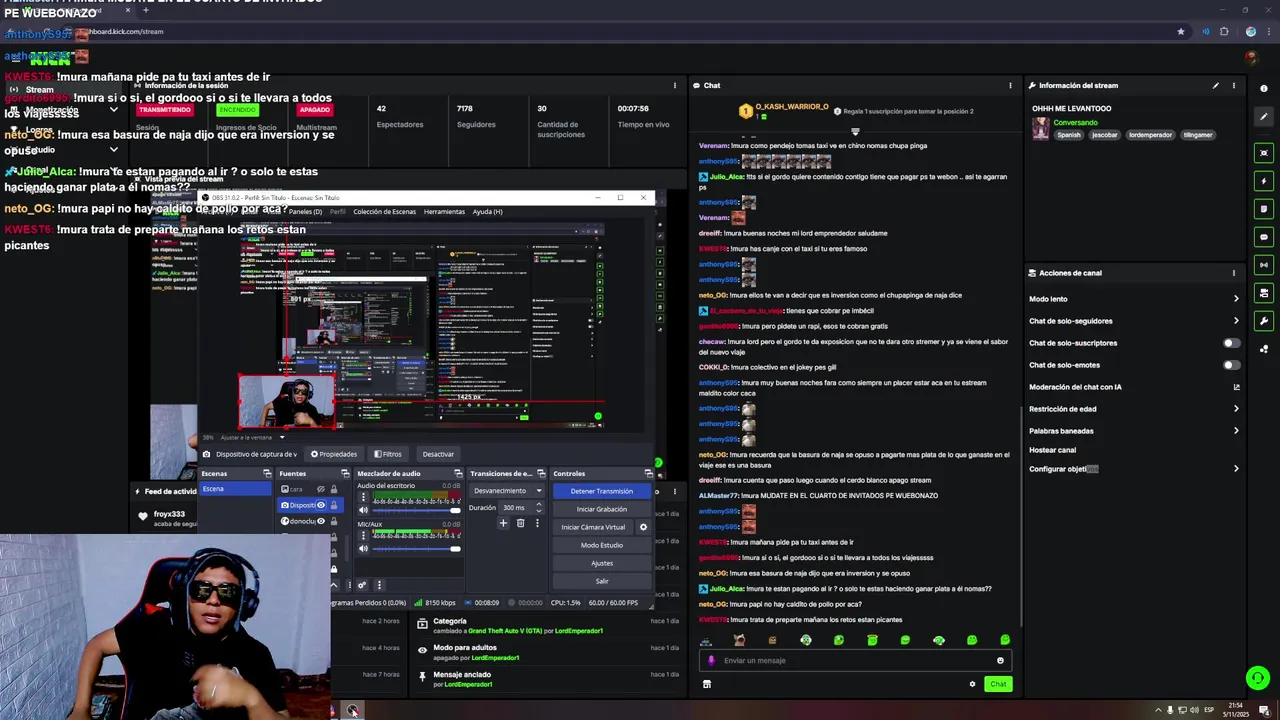Open shop icon below chat input
This screenshot has height=720, width=1280.
[707, 684]
